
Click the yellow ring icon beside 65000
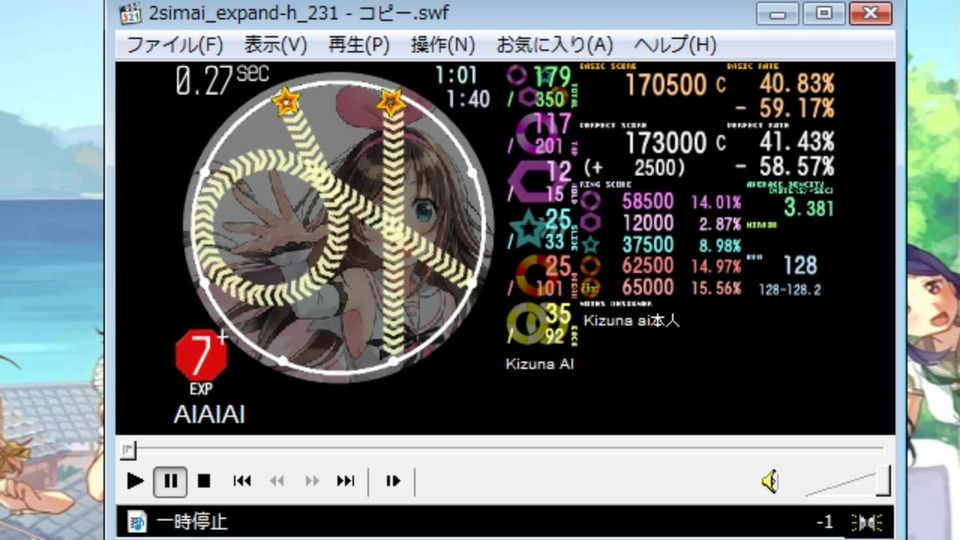tap(590, 288)
